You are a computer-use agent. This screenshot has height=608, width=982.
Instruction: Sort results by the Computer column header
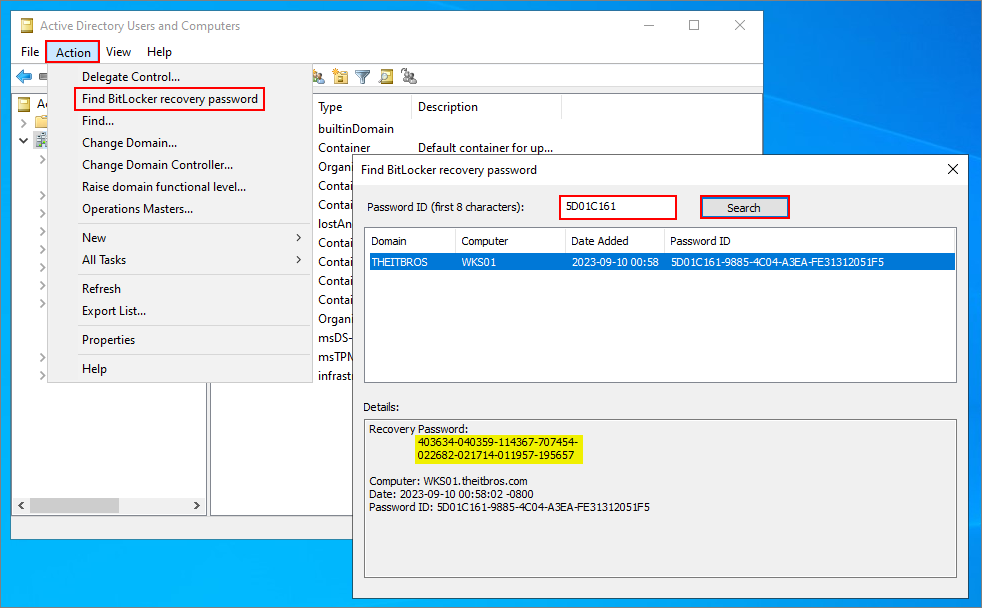(x=510, y=241)
